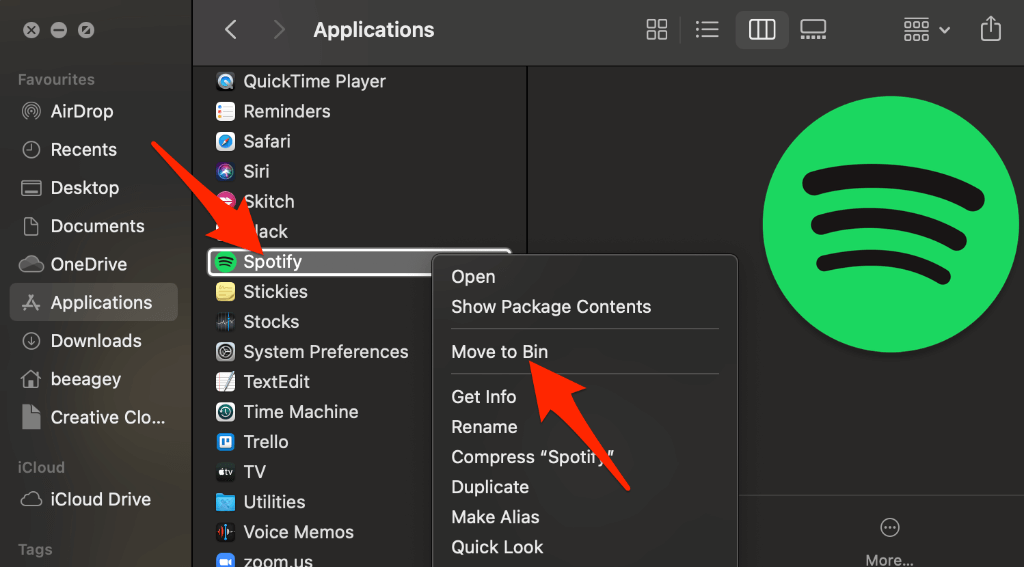Open iCloud Drive in sidebar

100,499
